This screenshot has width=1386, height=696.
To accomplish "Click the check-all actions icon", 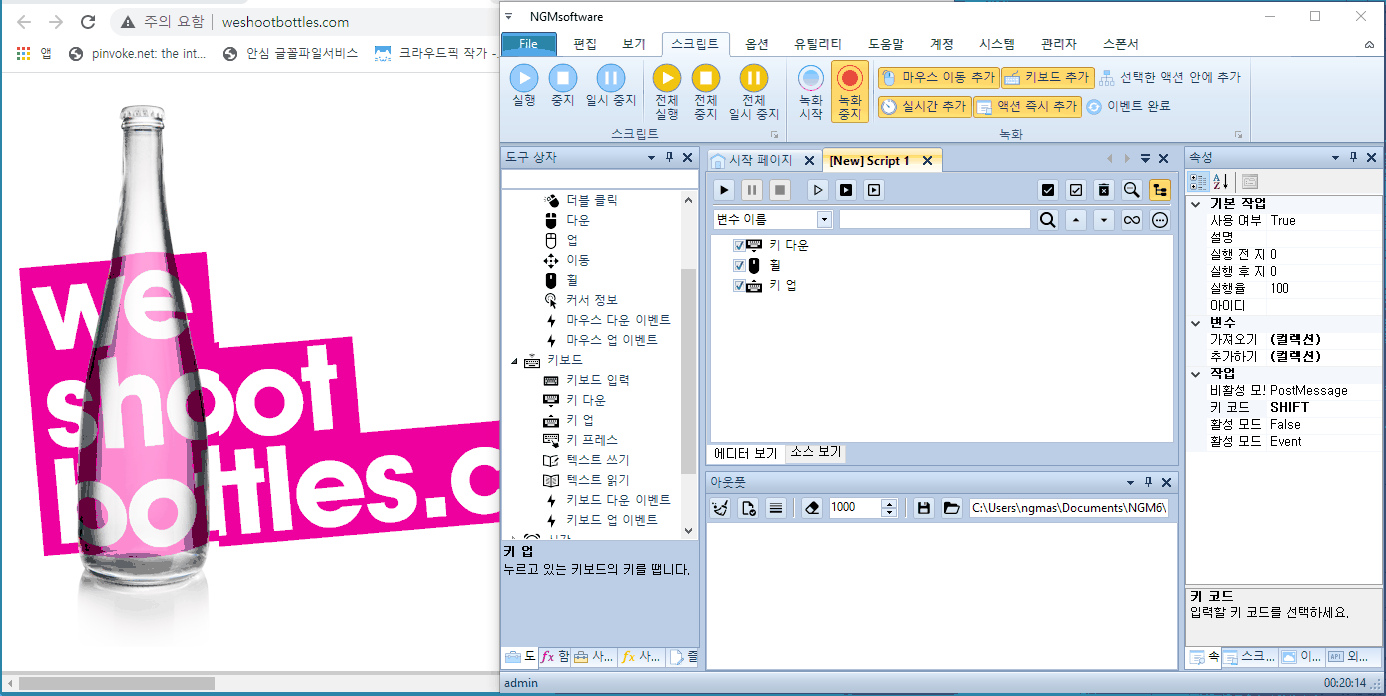I will click(1048, 190).
